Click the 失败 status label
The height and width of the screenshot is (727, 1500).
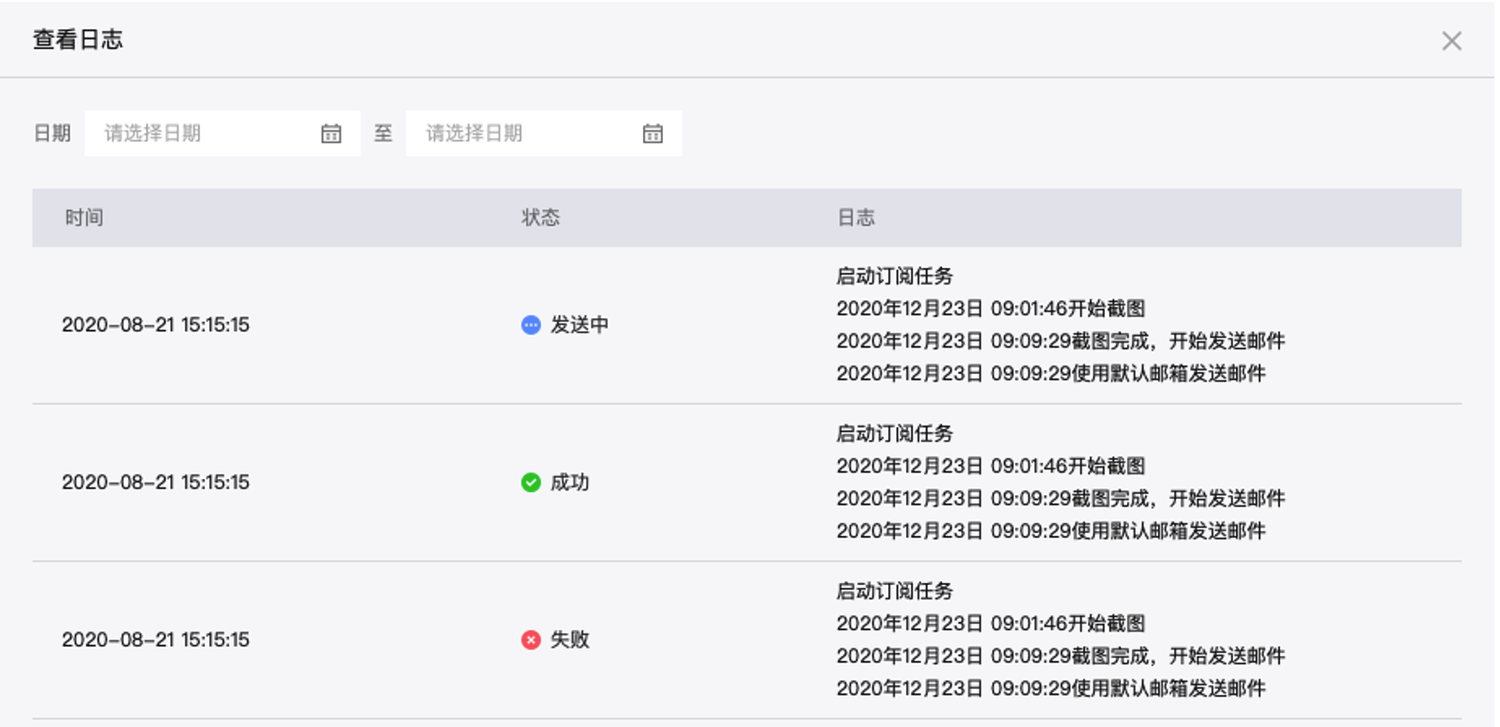[570, 640]
